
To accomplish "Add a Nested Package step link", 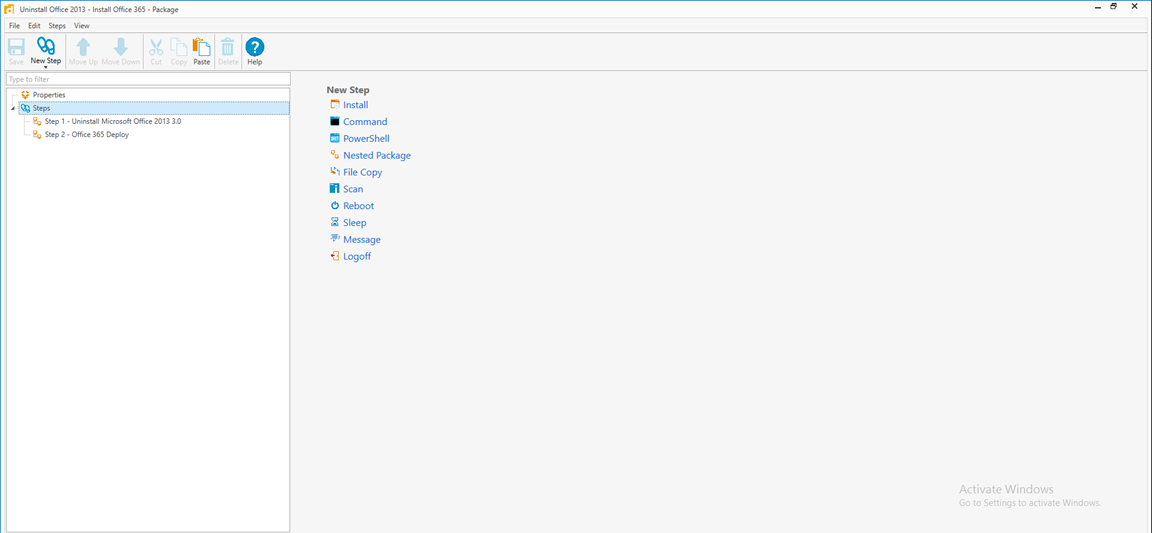I will coord(377,155).
